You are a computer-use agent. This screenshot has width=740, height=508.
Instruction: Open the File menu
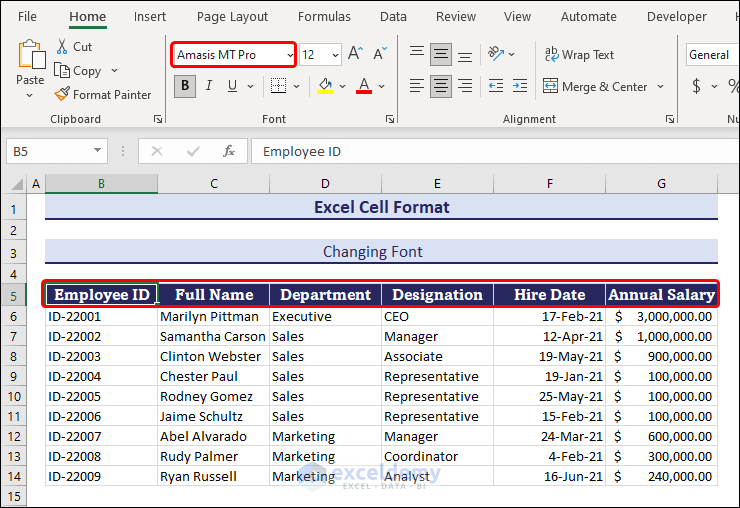(x=28, y=17)
